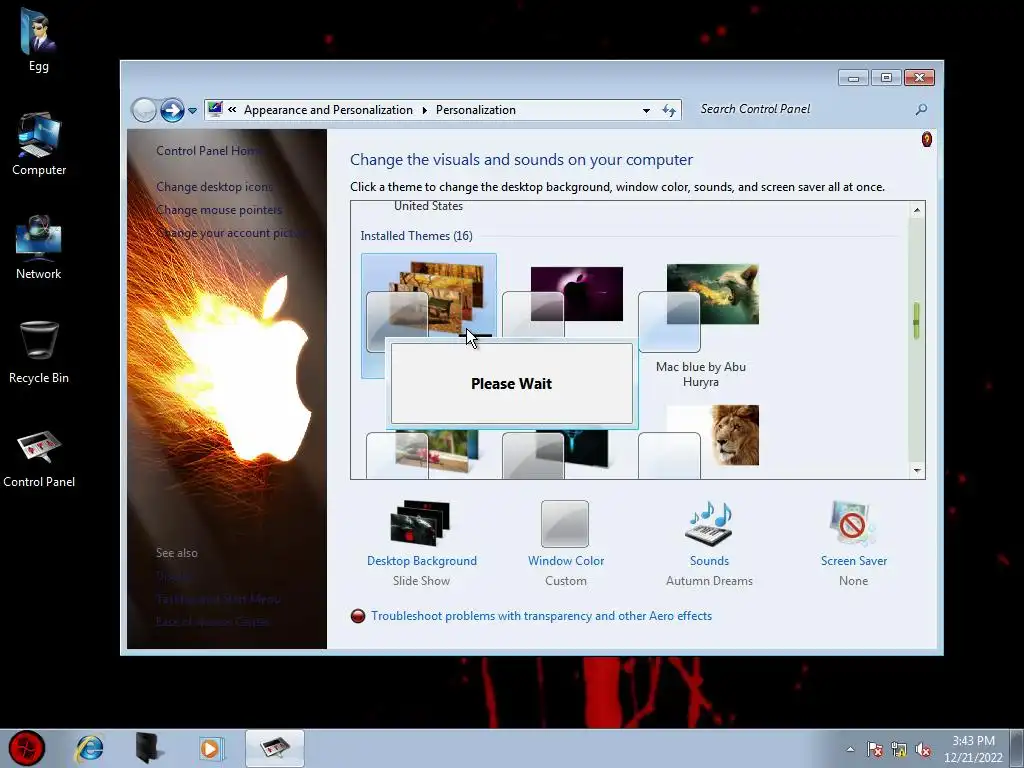Open Control Panel Home link
This screenshot has height=768, width=1024.
click(x=209, y=151)
